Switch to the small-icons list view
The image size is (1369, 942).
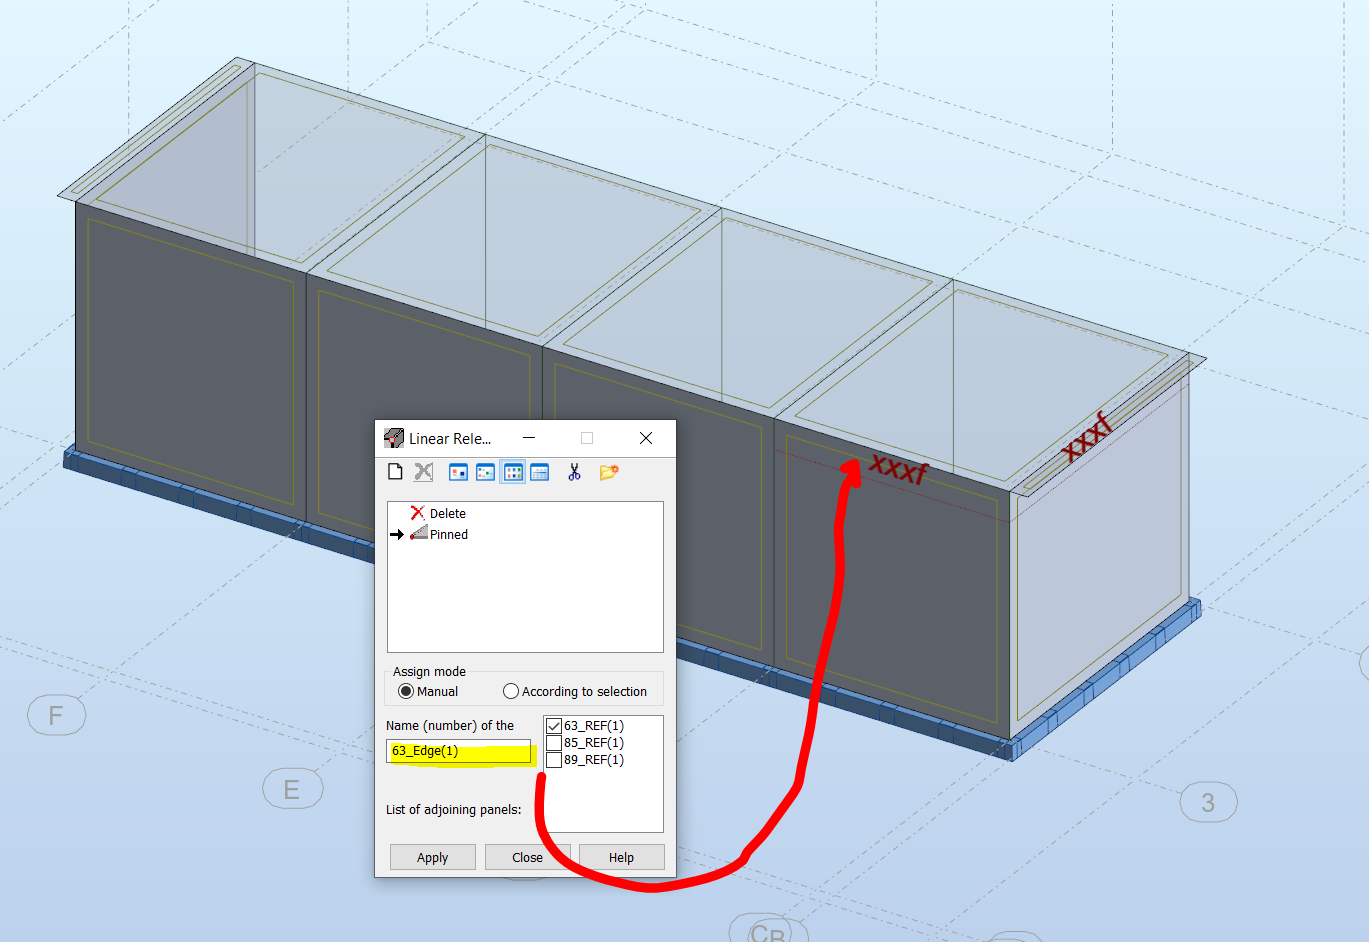pyautogui.click(x=485, y=471)
